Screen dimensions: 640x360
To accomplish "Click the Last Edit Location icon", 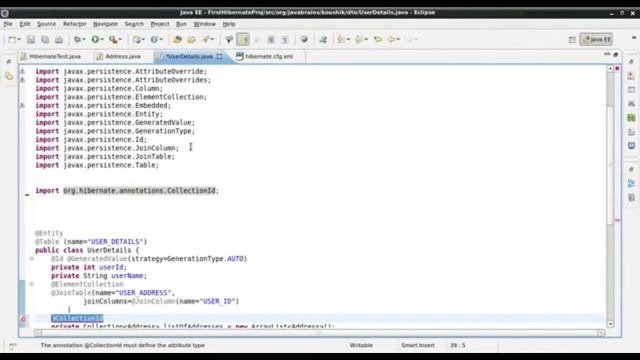I will pos(378,40).
